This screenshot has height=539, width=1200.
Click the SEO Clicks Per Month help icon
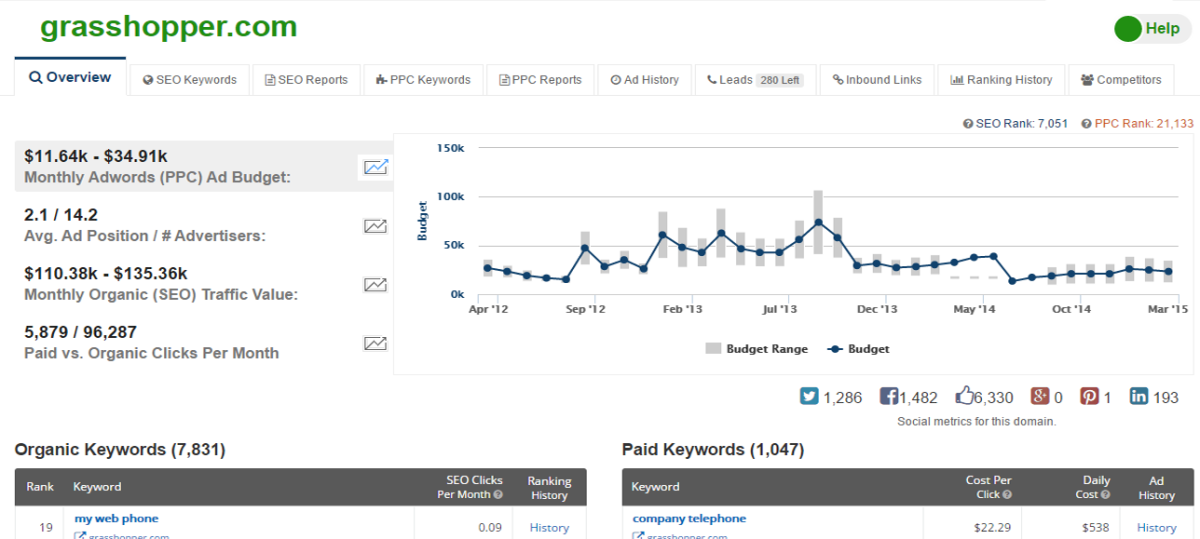click(x=498, y=495)
